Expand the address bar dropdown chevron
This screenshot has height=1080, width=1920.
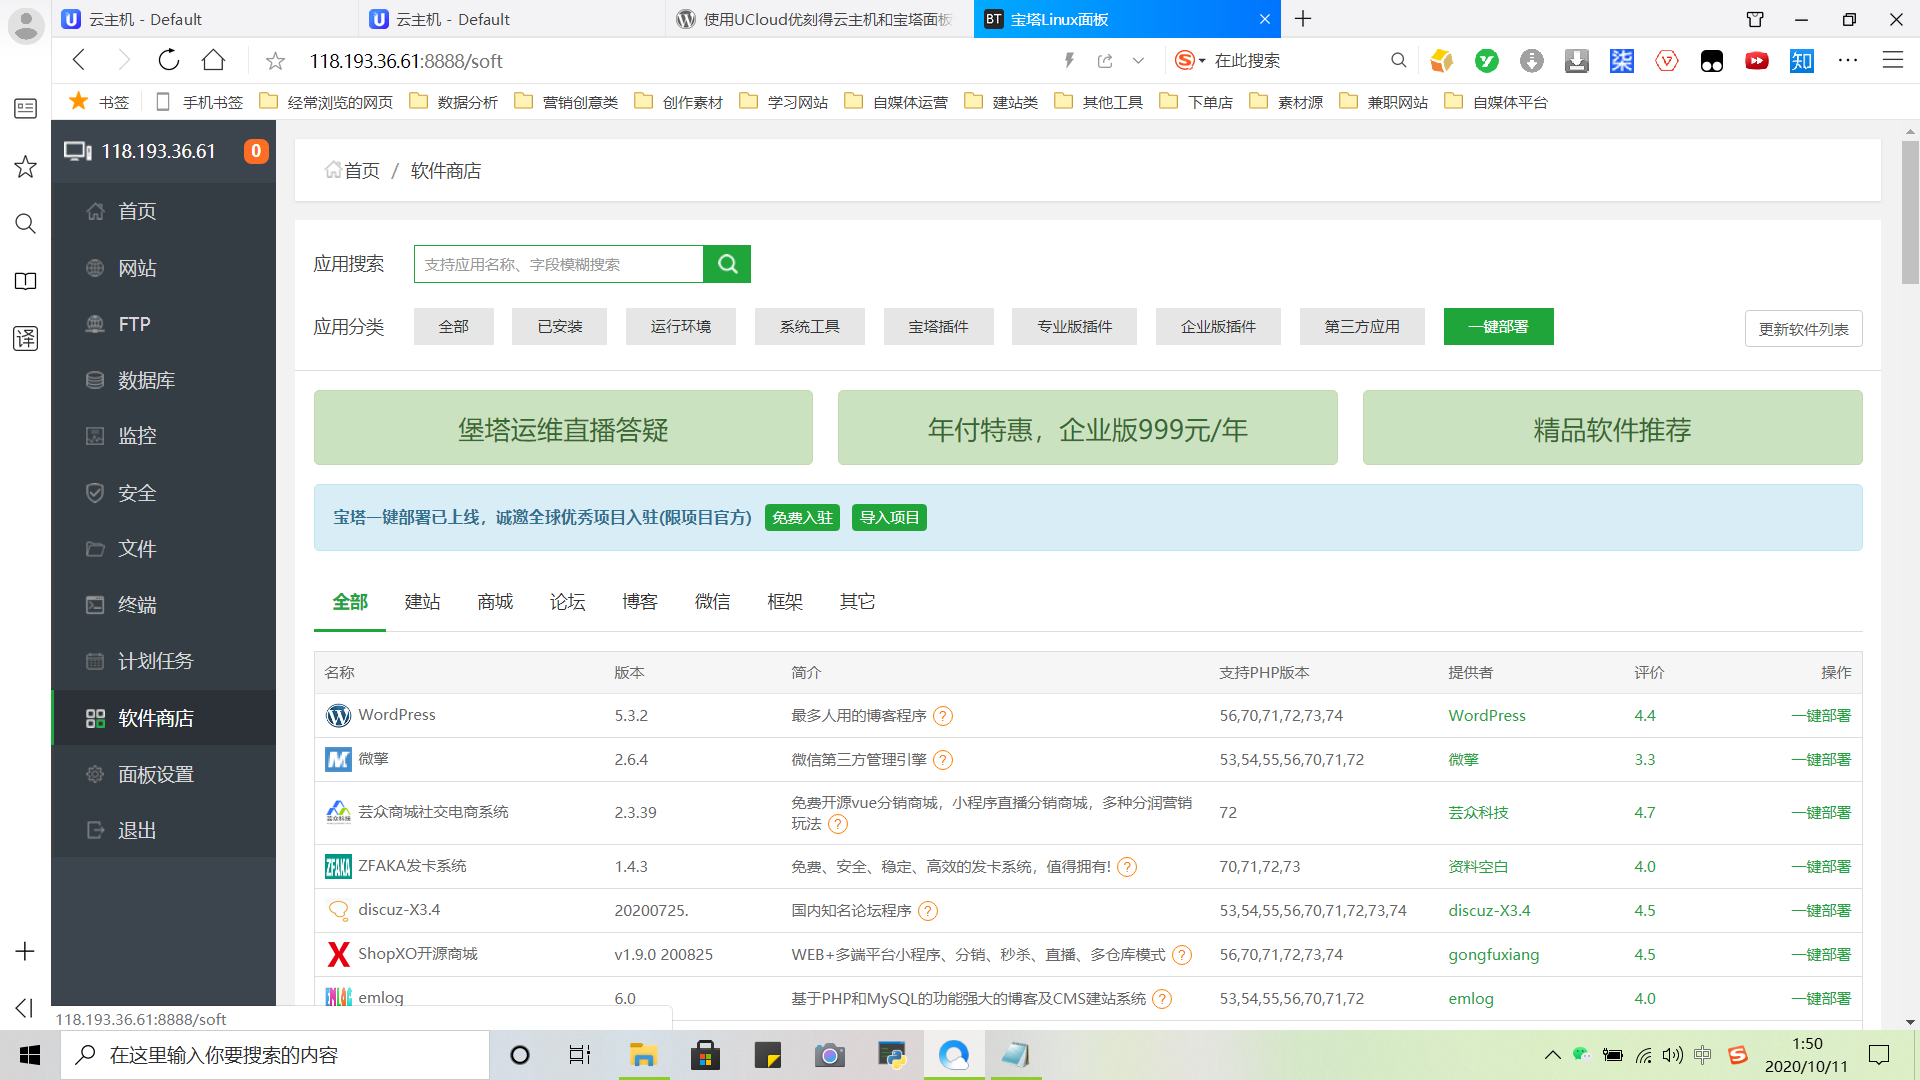[1138, 61]
